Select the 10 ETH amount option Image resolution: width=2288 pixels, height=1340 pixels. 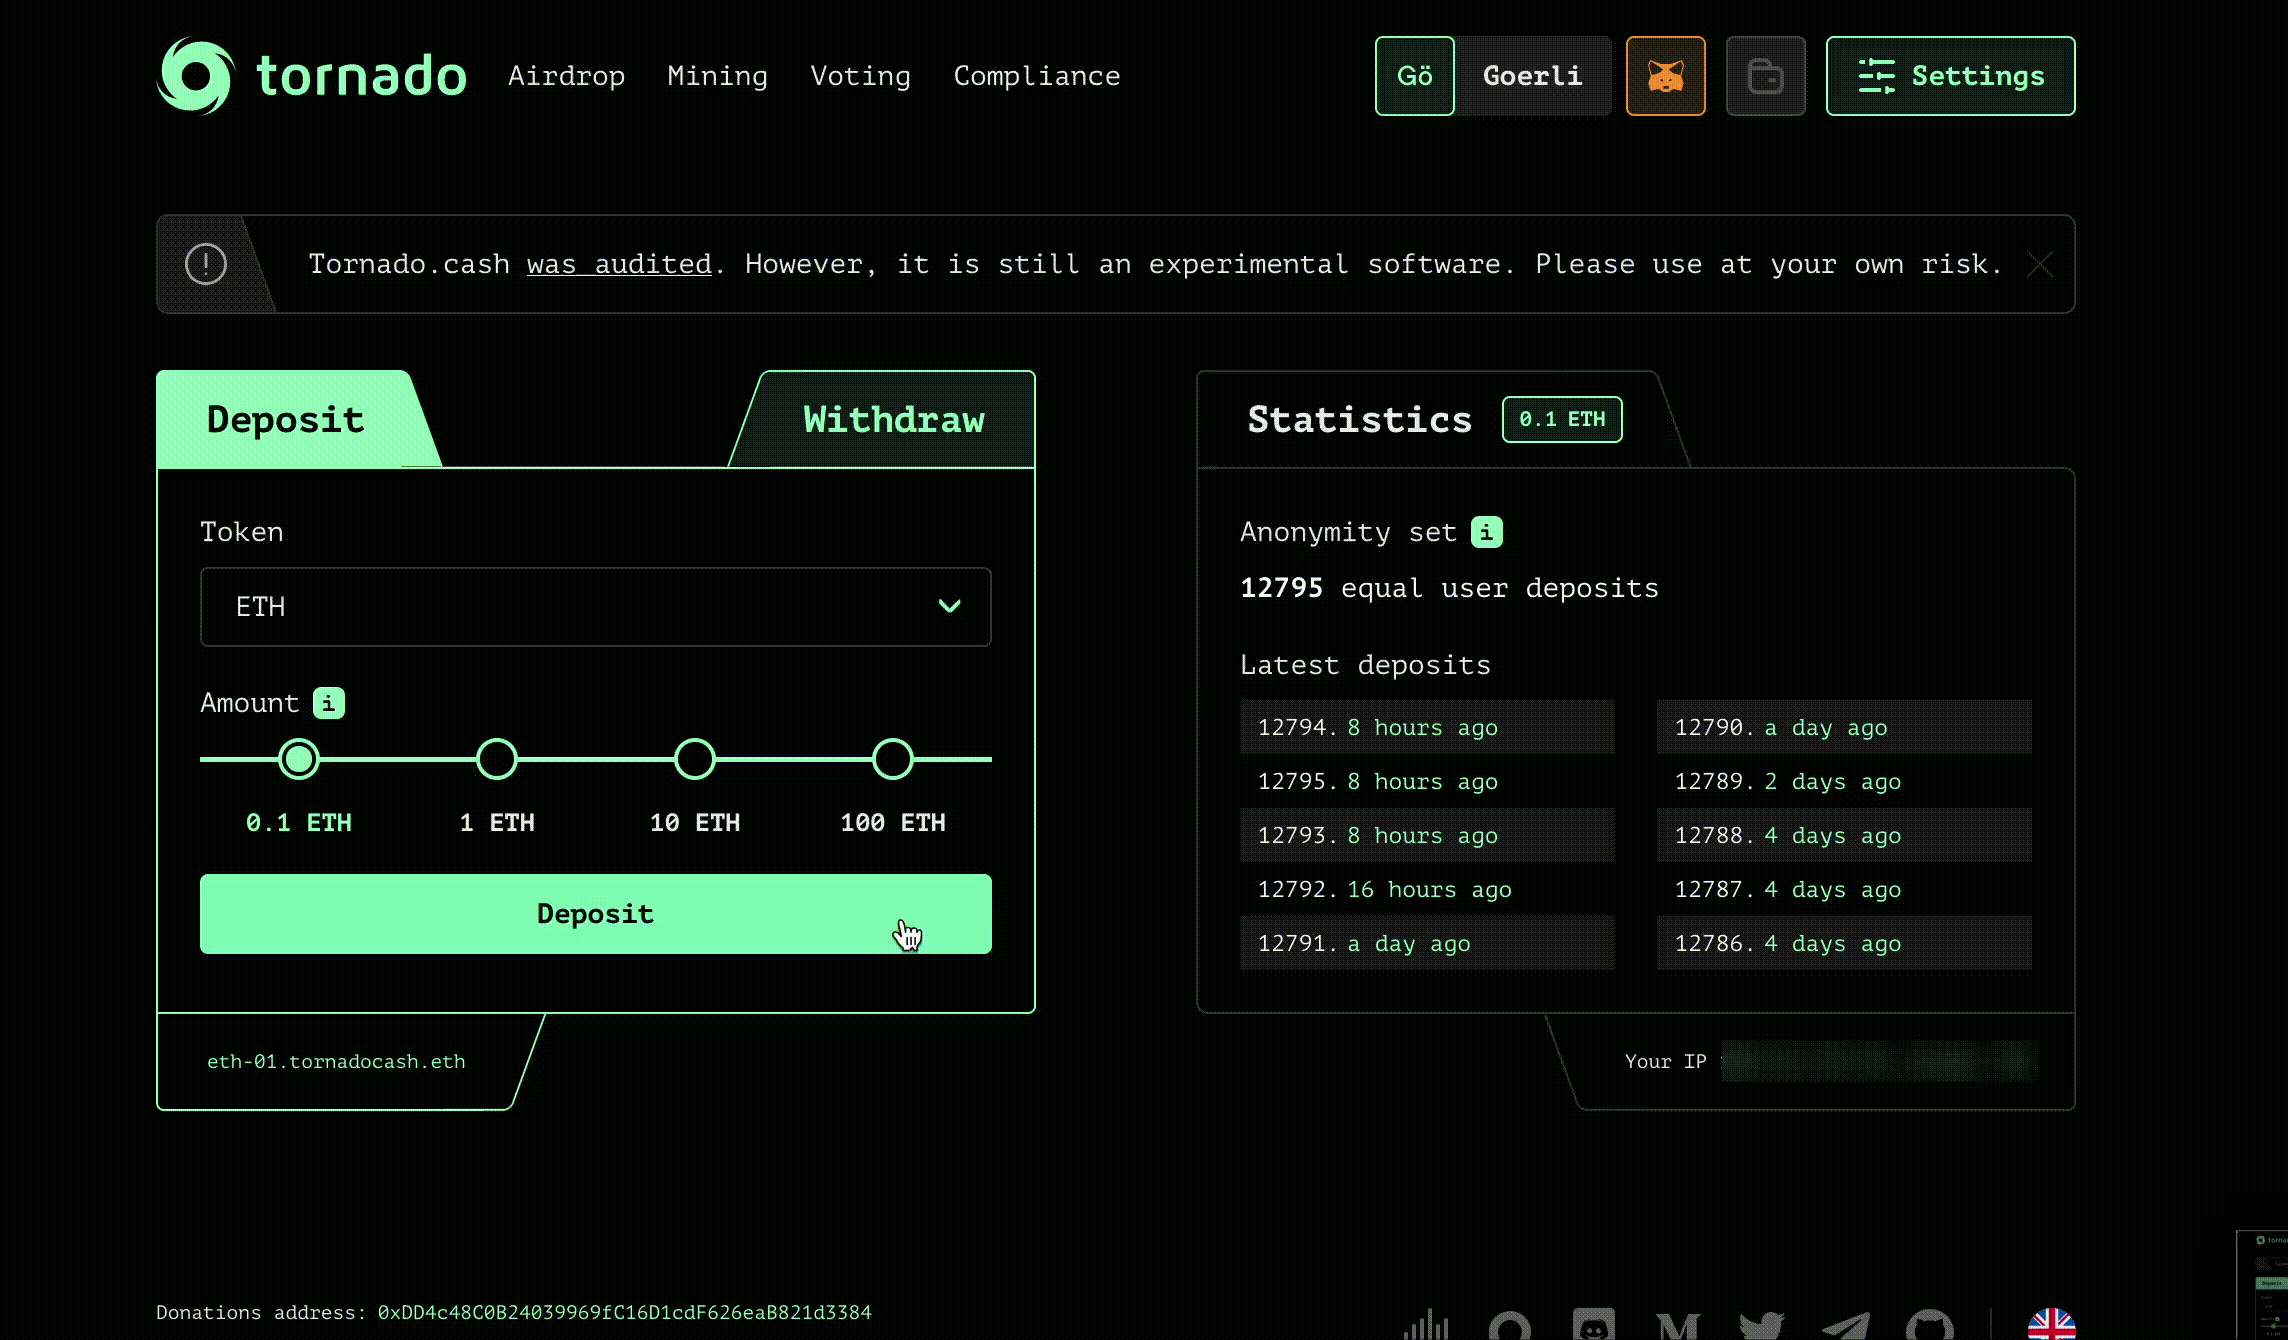695,759
